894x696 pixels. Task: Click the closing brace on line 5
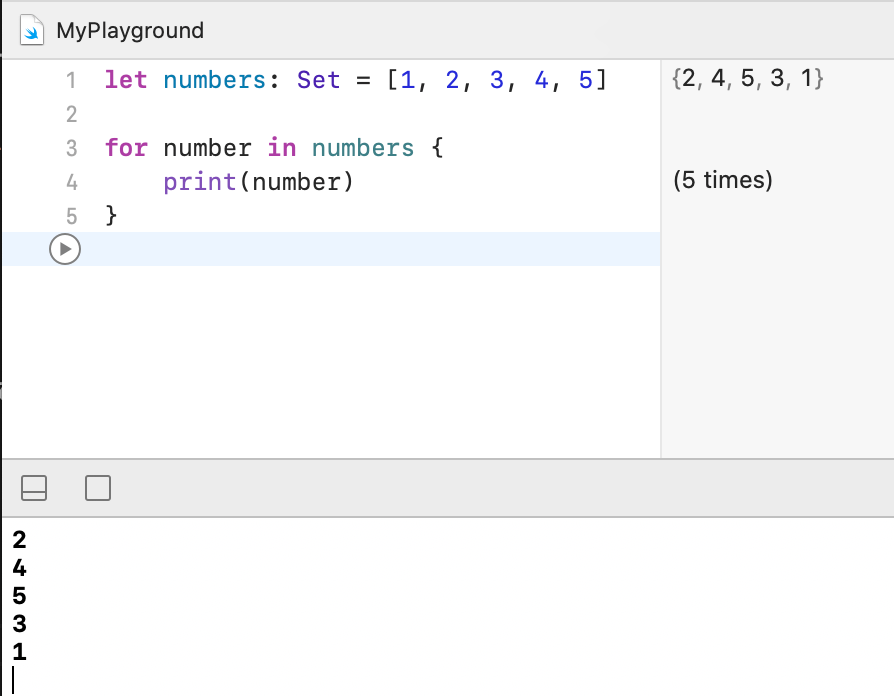(111, 215)
